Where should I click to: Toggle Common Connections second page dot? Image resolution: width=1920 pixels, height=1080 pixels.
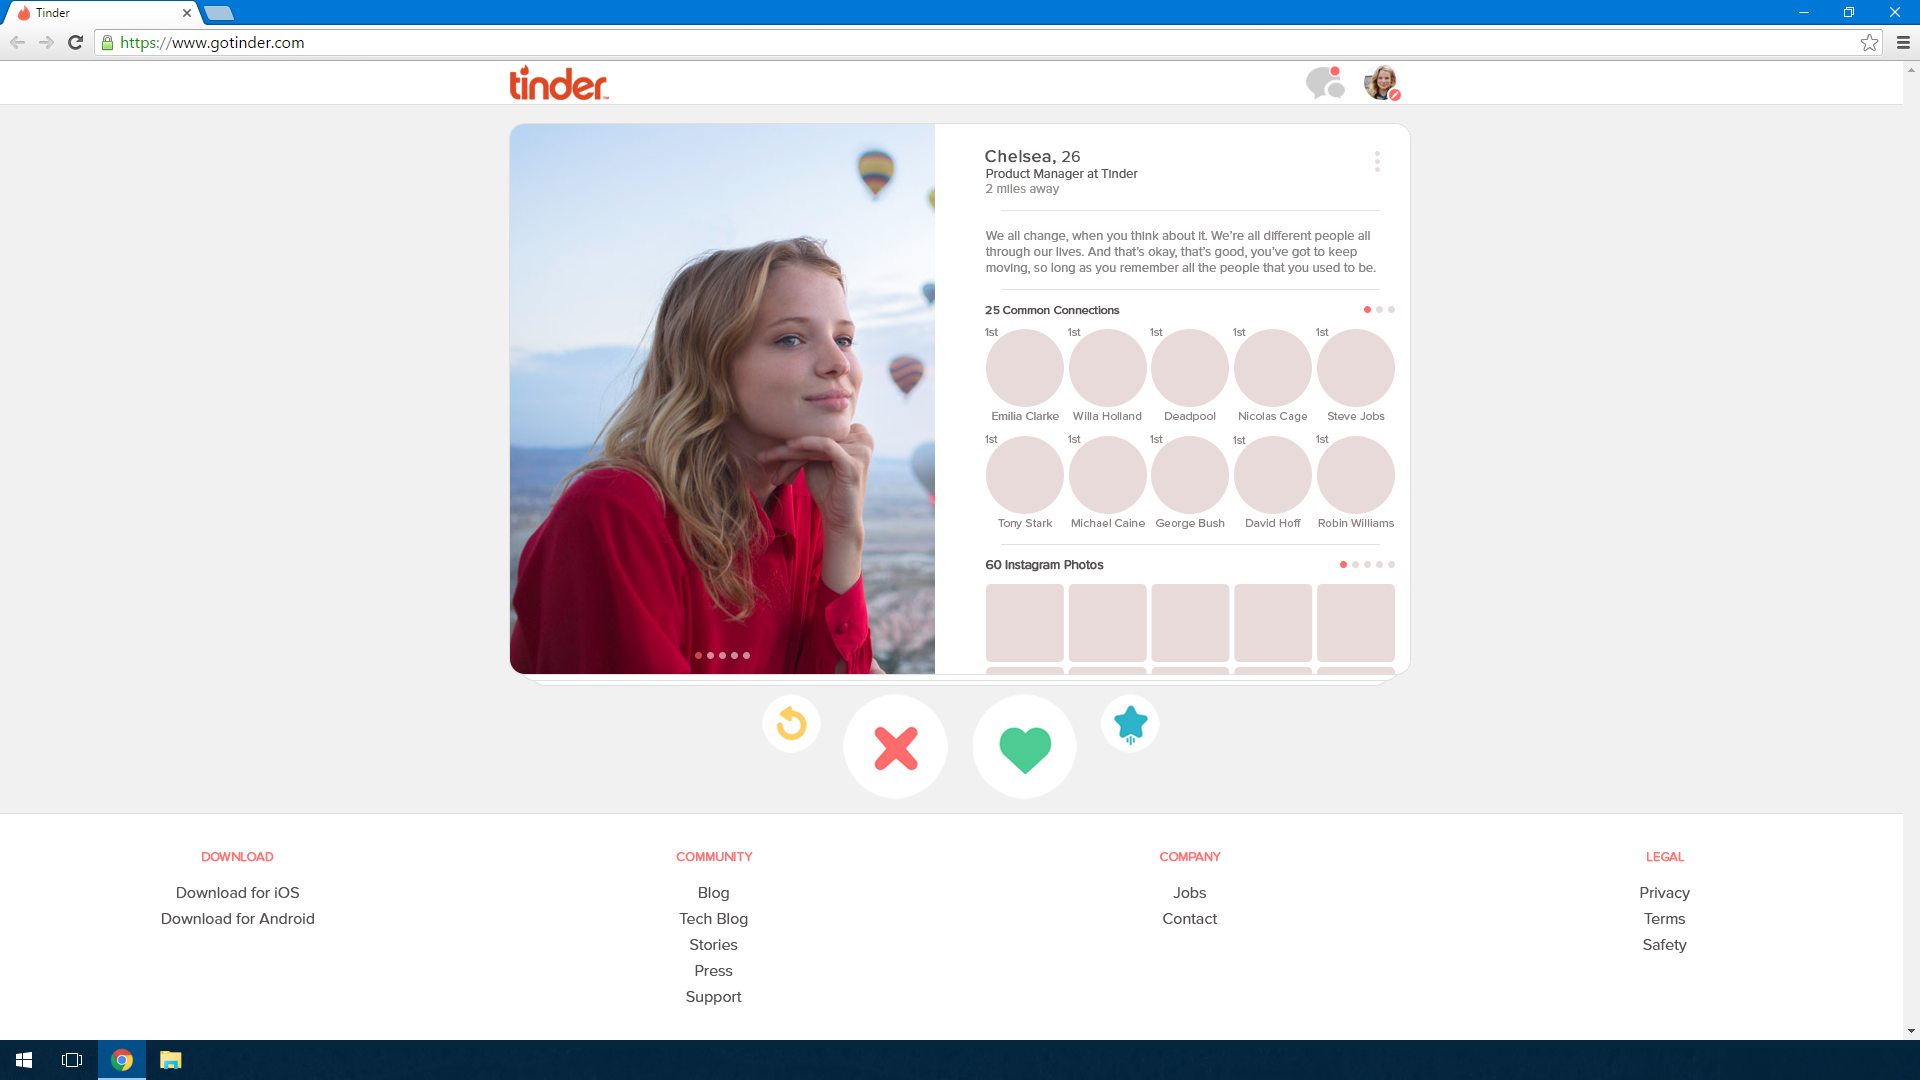coord(1379,310)
